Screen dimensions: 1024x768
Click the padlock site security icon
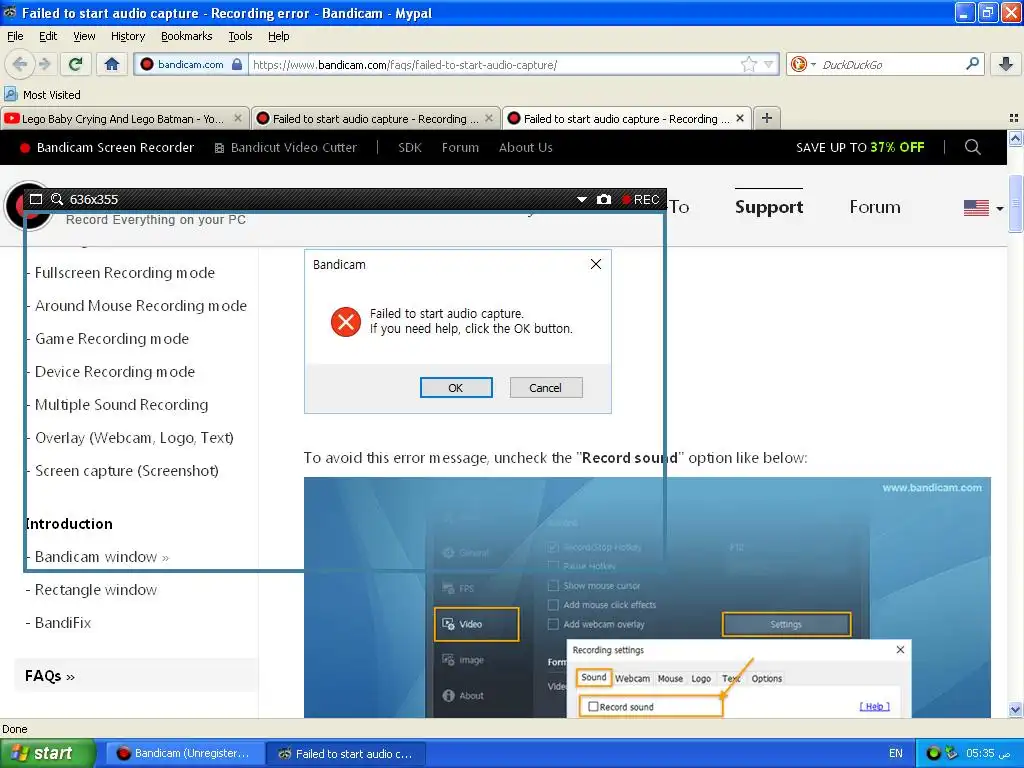(237, 64)
